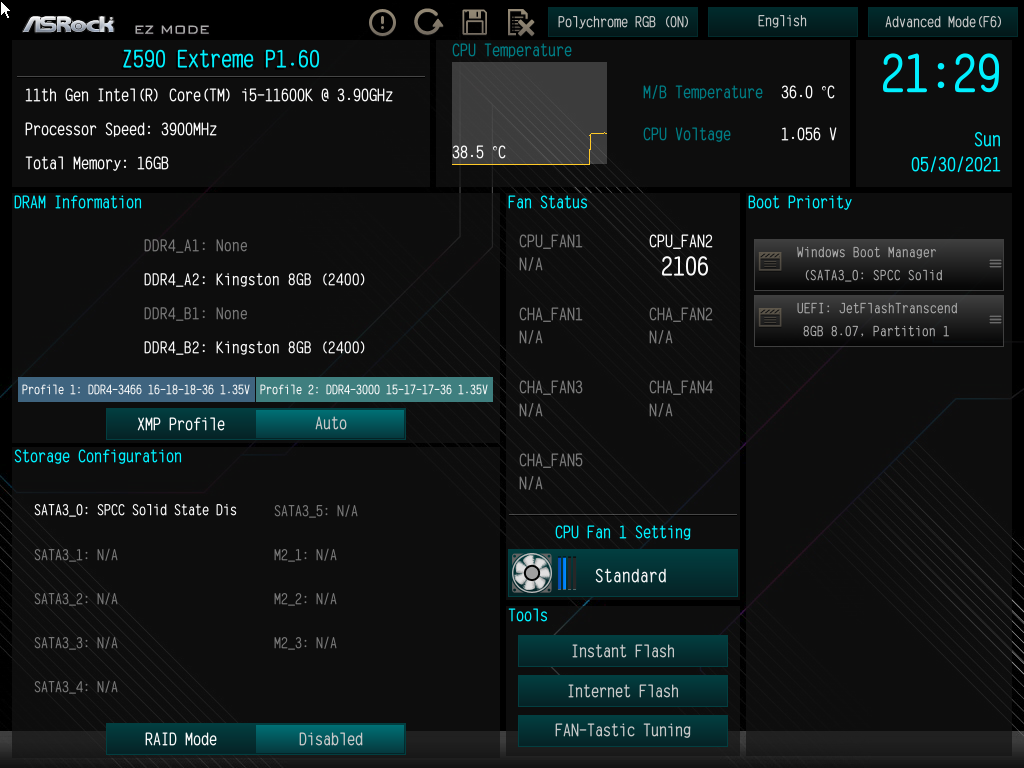Click CPU_FAN1 fan status
The image size is (1024, 768).
tap(551, 253)
